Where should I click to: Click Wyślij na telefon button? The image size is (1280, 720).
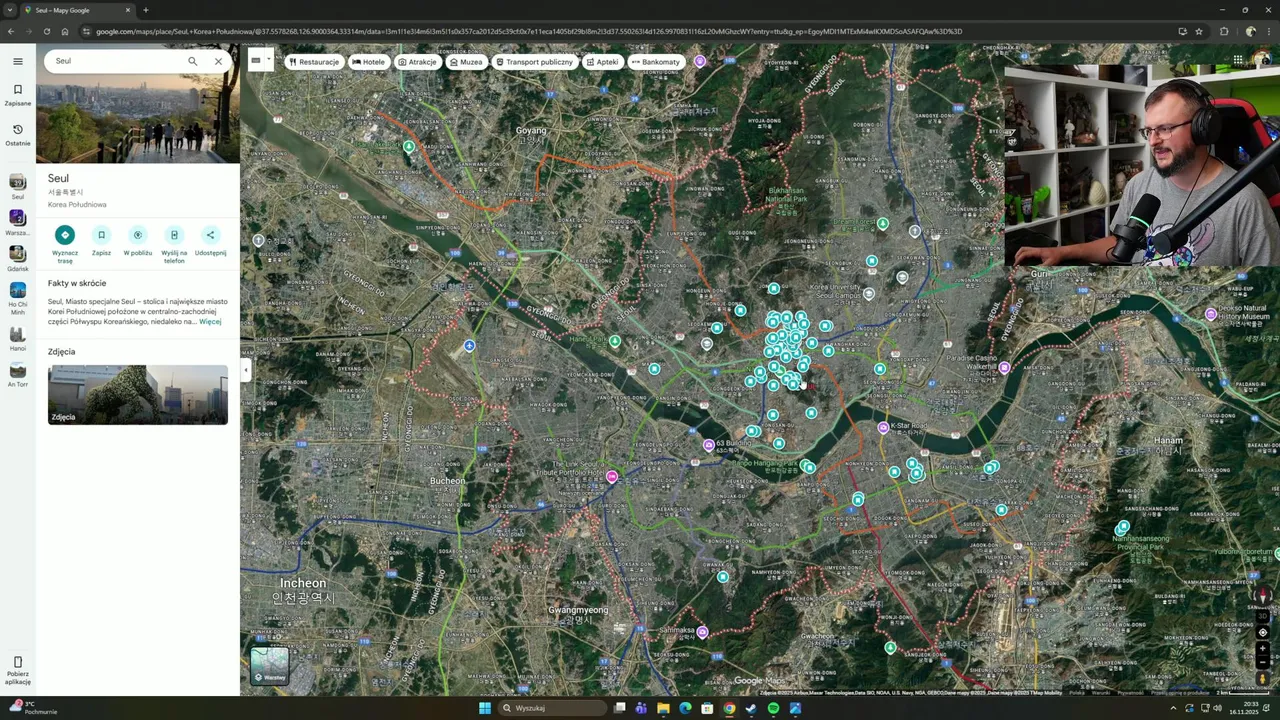(x=174, y=235)
